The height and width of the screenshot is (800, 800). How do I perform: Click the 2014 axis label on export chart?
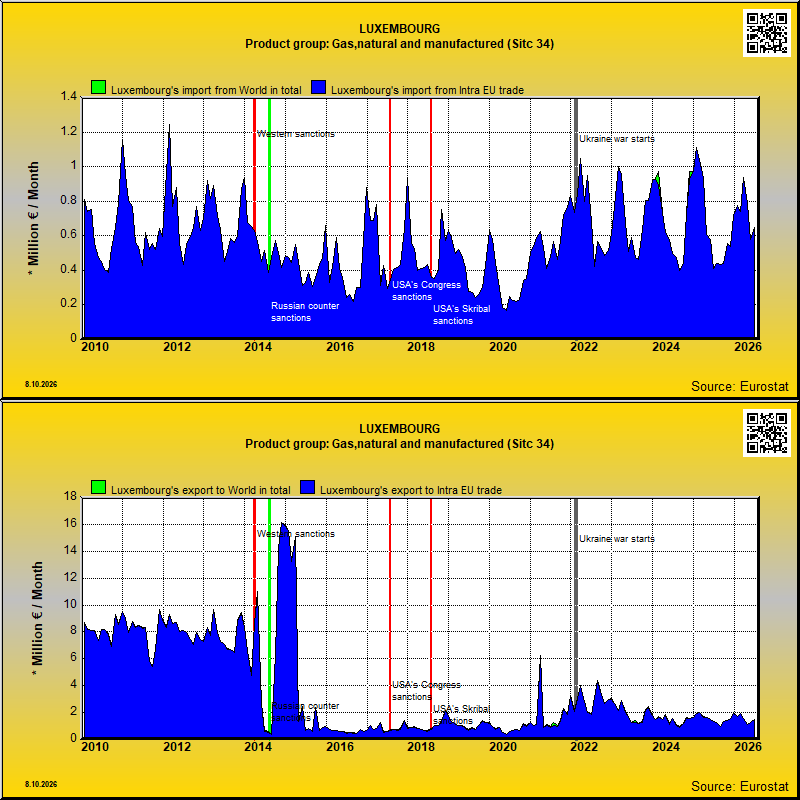pos(258,747)
